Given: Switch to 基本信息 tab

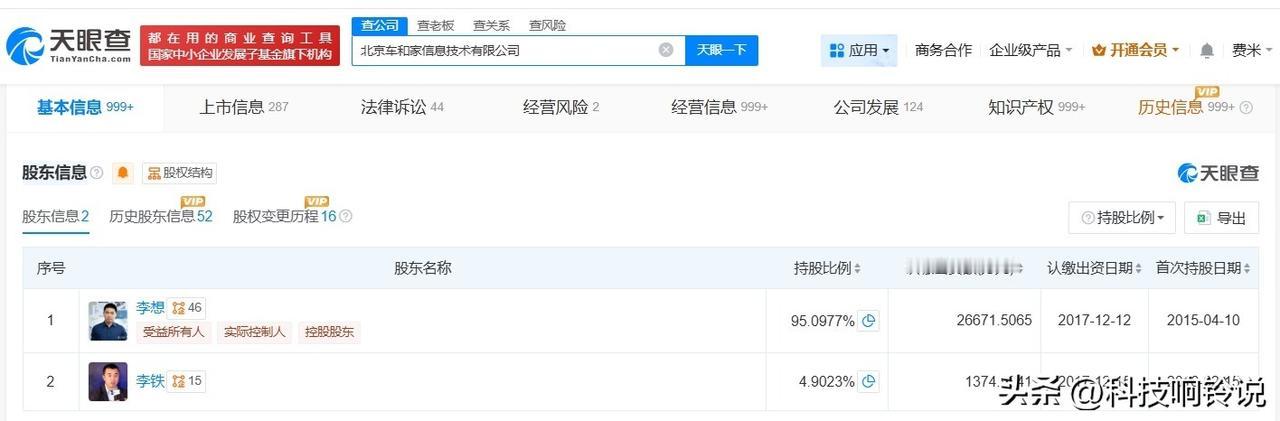Looking at the screenshot, I should pos(85,107).
